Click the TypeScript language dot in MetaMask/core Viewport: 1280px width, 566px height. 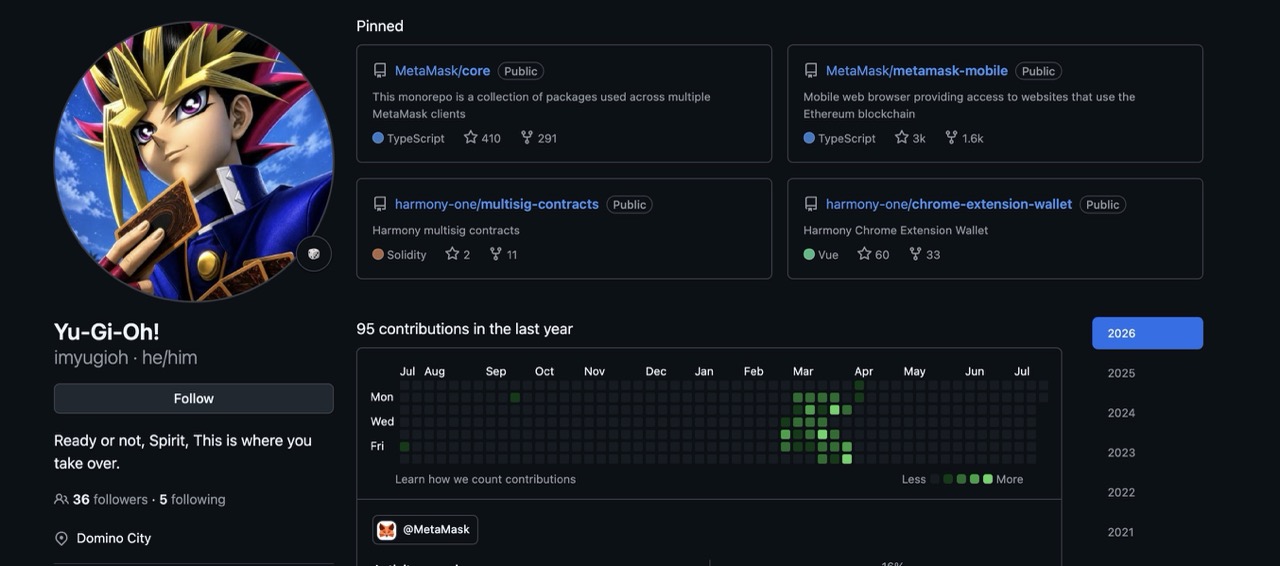click(378, 138)
